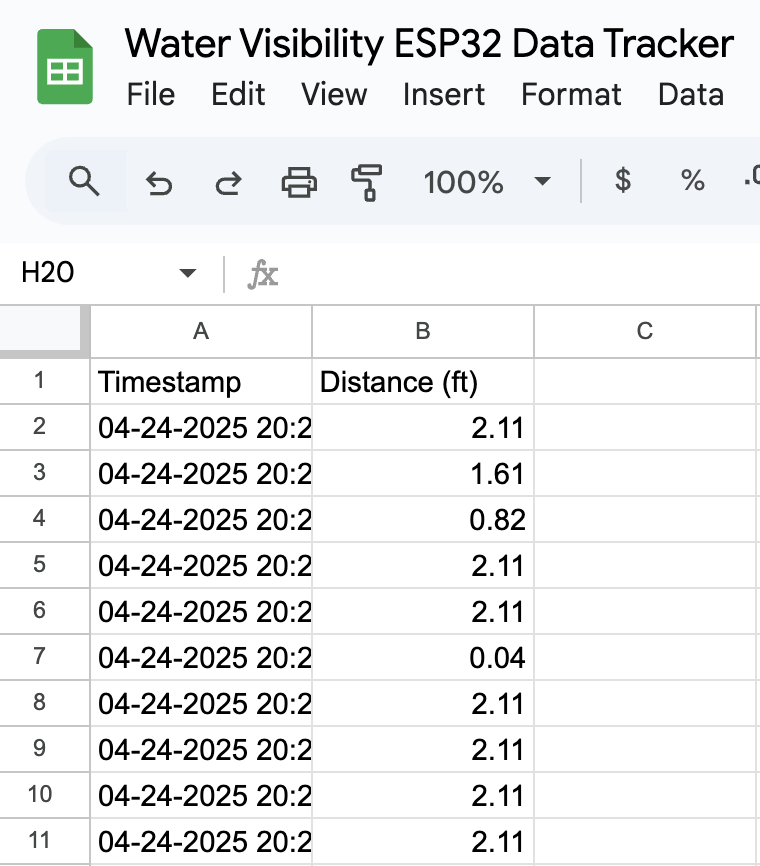Image resolution: width=760 pixels, height=866 pixels.
Task: Open Print via the printer icon
Action: pyautogui.click(x=297, y=182)
